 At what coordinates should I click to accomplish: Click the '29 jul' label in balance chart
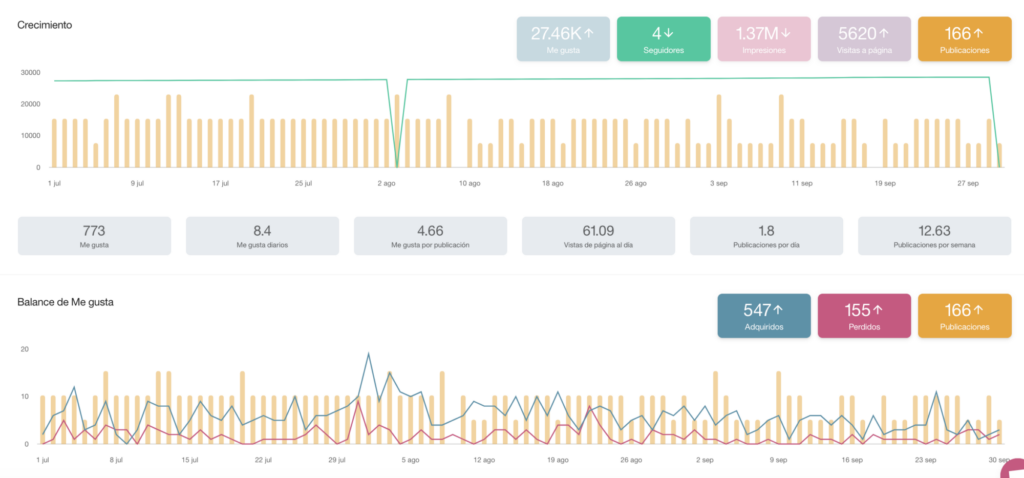(x=336, y=460)
